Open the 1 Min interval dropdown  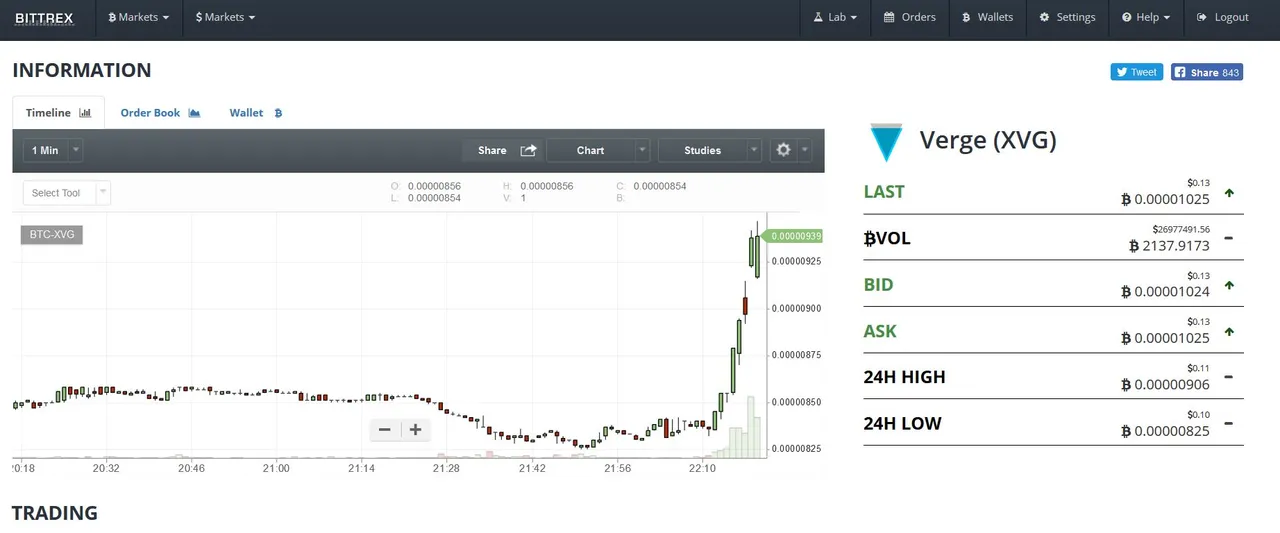(x=53, y=150)
